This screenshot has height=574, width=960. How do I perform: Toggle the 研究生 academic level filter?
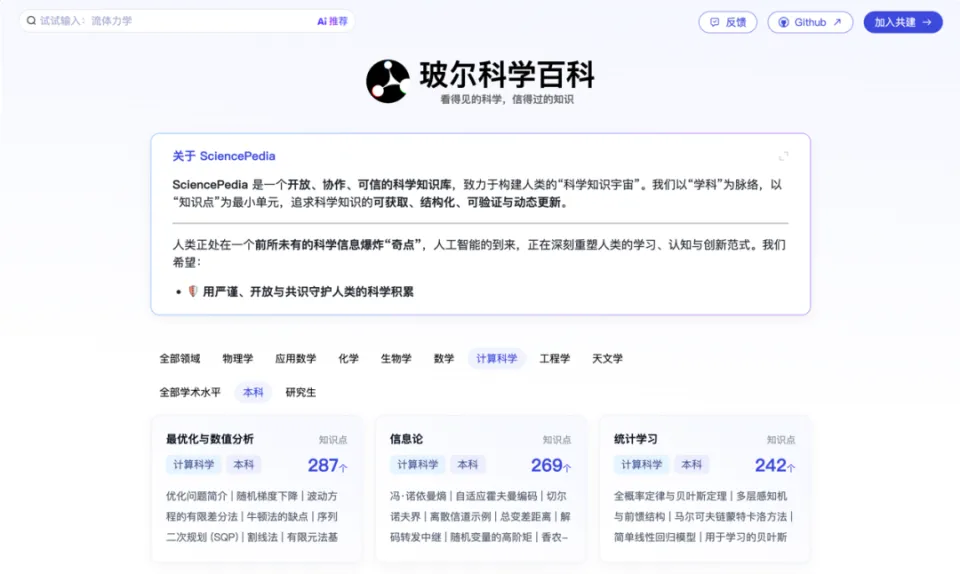tap(301, 393)
